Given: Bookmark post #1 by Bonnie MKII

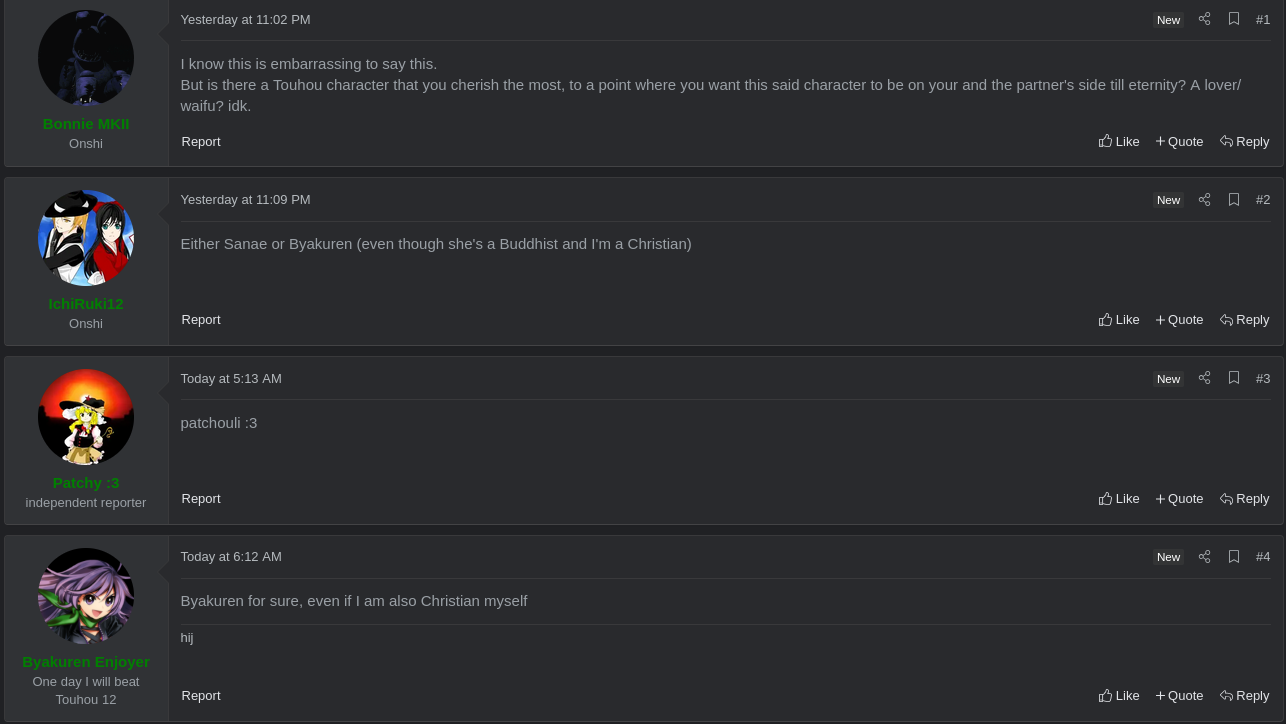Looking at the screenshot, I should [1234, 19].
